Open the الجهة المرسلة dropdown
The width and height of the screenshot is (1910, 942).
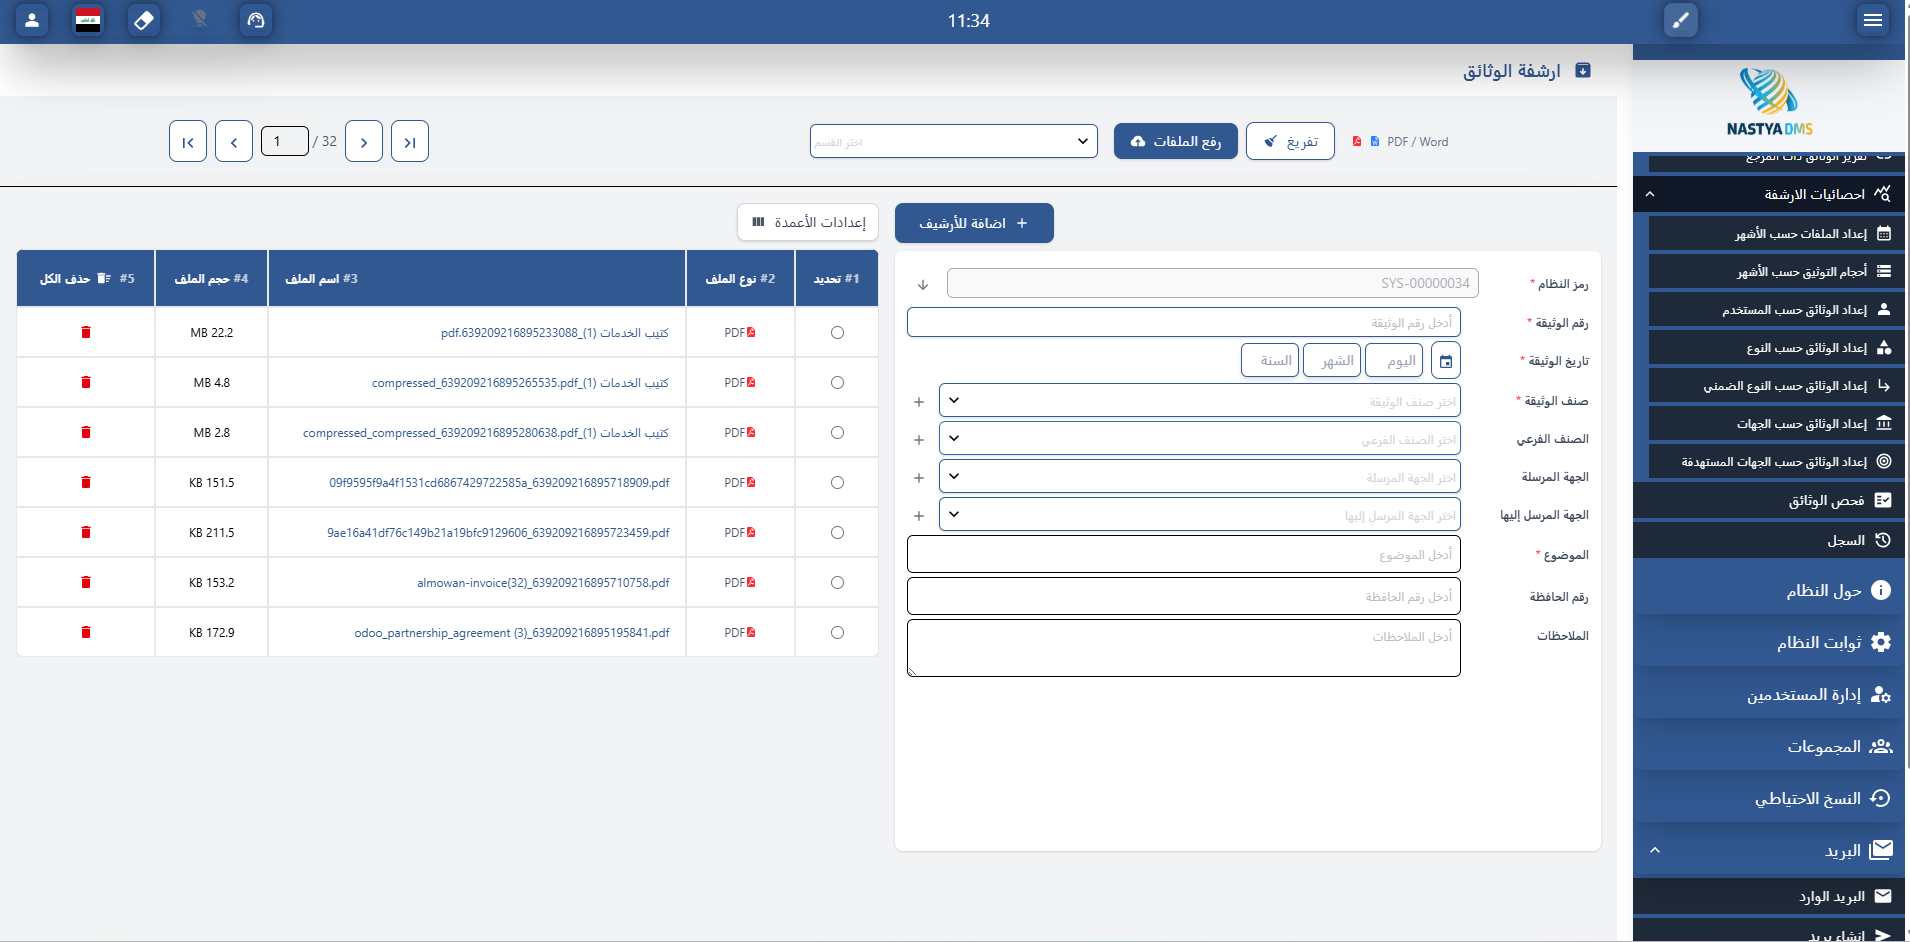click(1200, 477)
